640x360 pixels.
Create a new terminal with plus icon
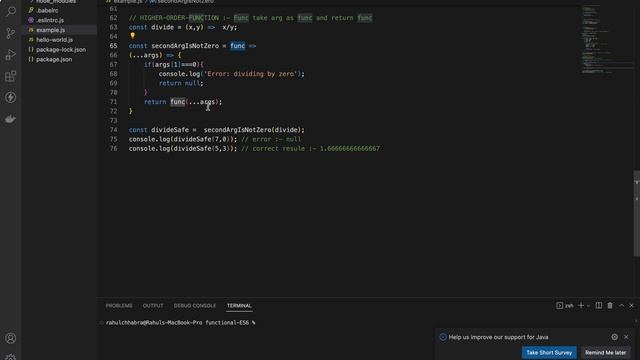pyautogui.click(x=581, y=305)
